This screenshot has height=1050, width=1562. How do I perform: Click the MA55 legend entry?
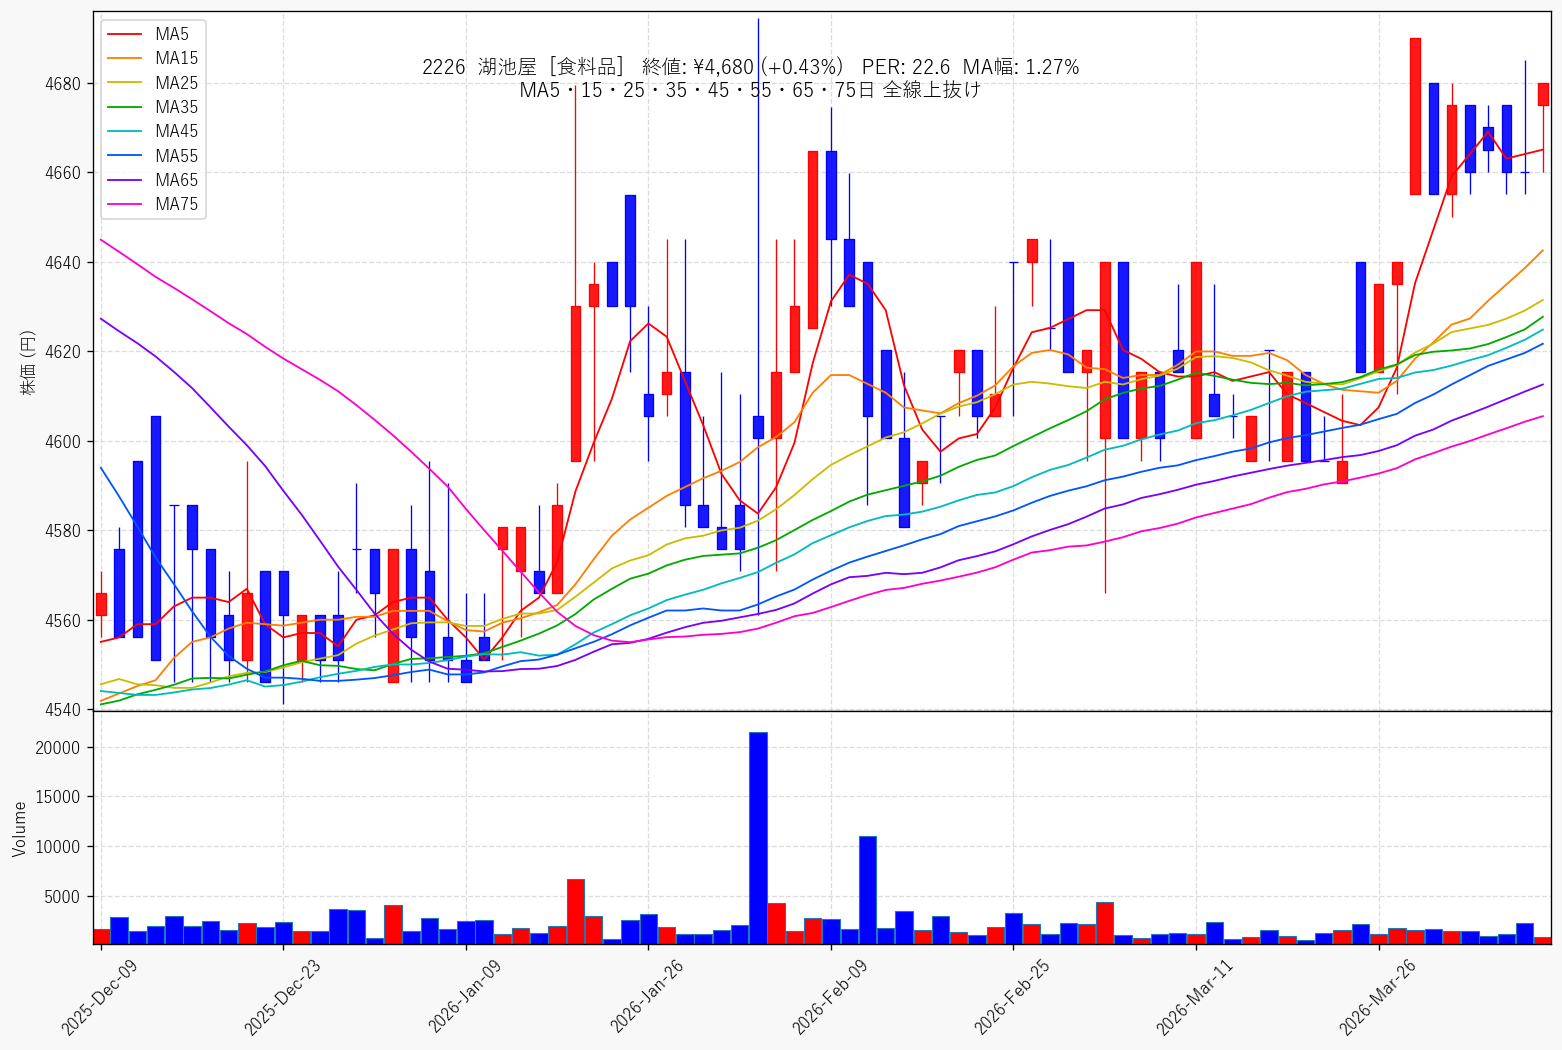[152, 156]
